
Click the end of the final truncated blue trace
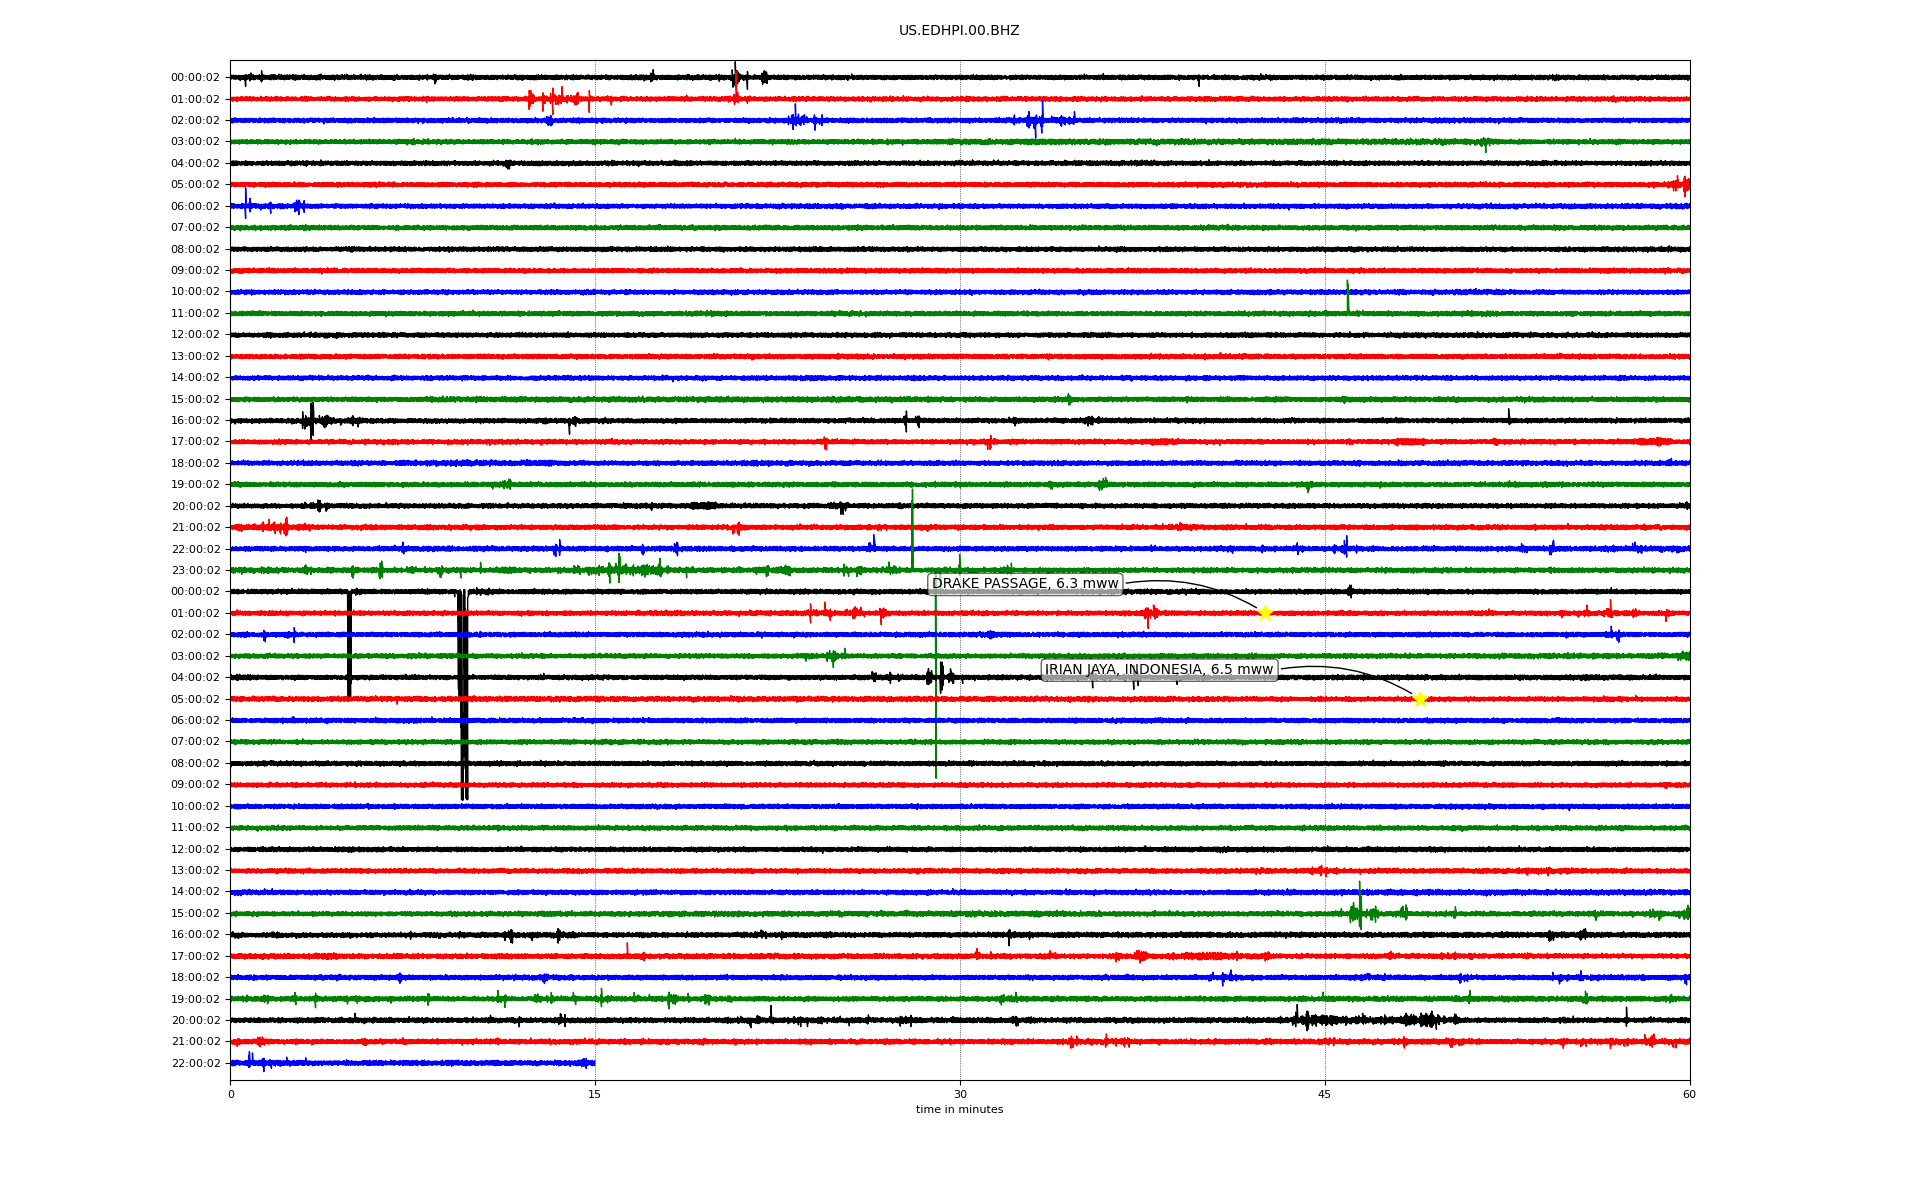[x=594, y=1063]
